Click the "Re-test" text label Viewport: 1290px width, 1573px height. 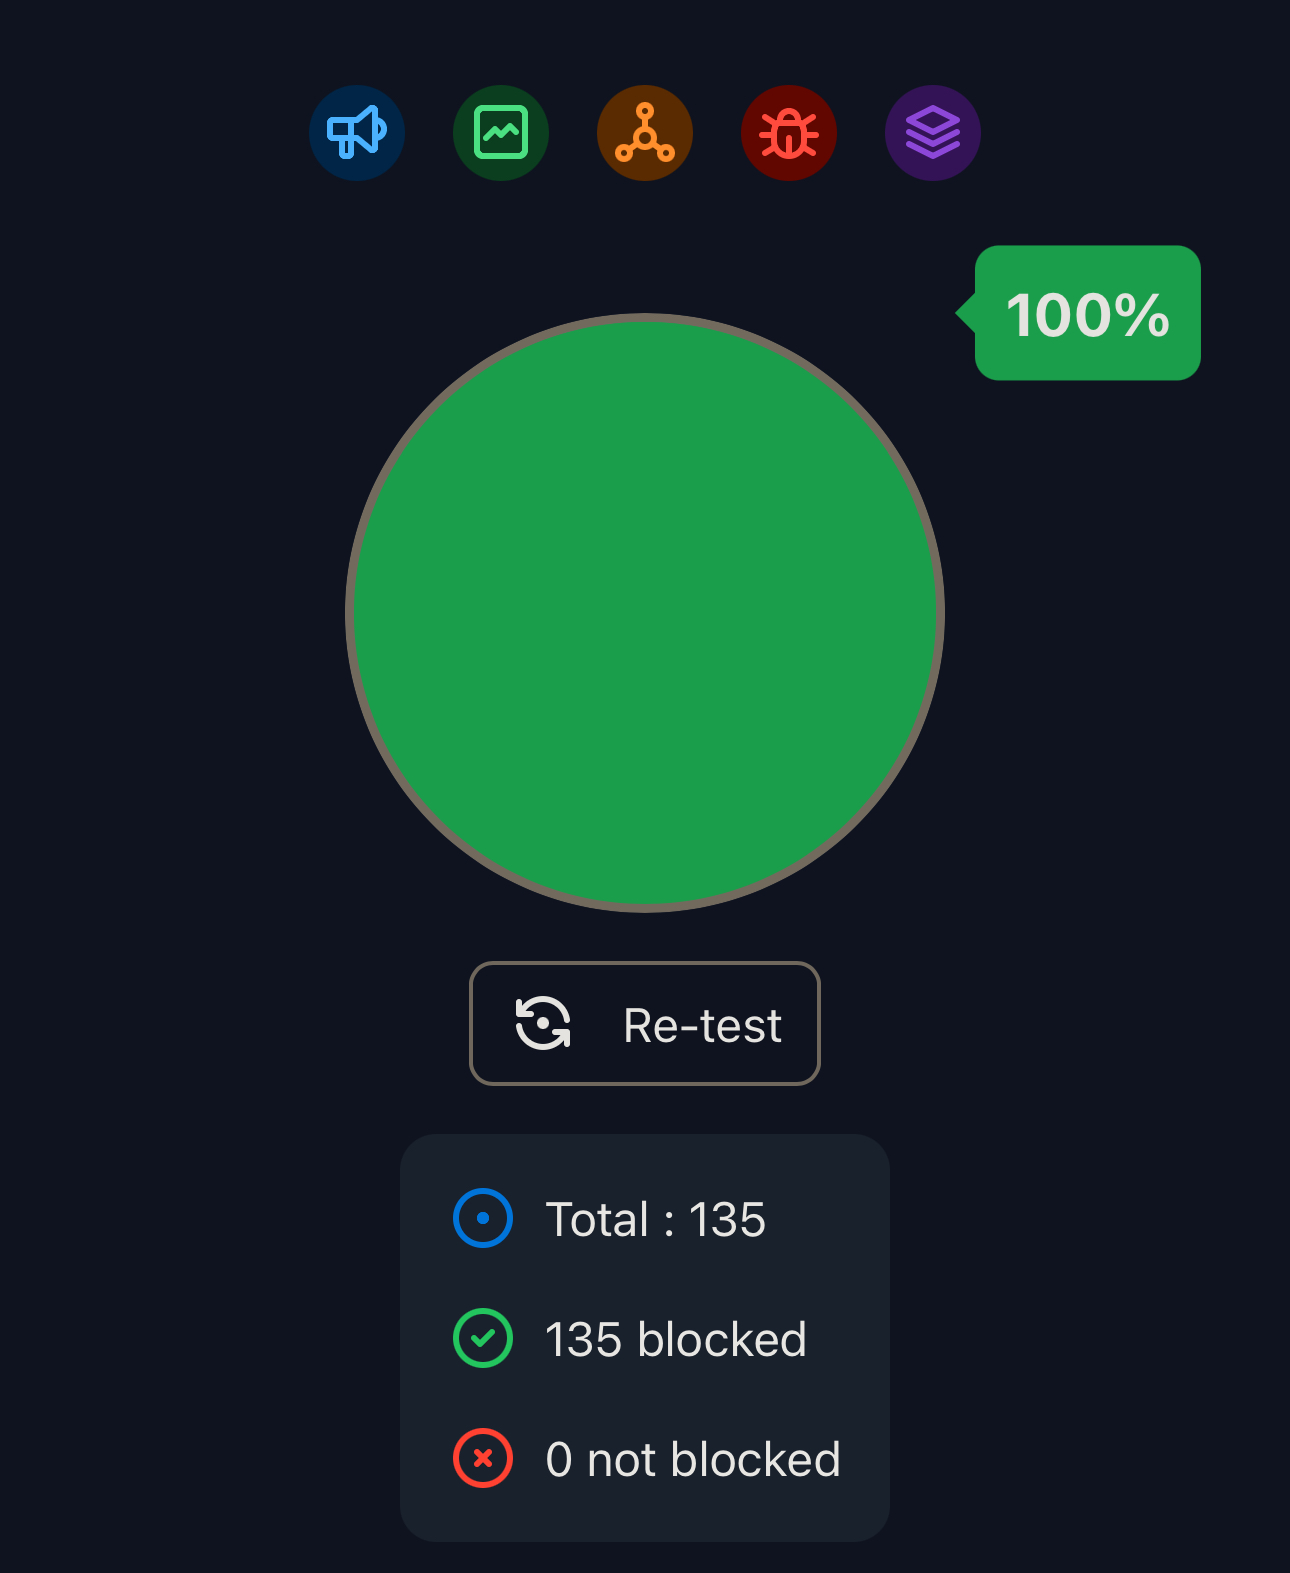tap(702, 1025)
